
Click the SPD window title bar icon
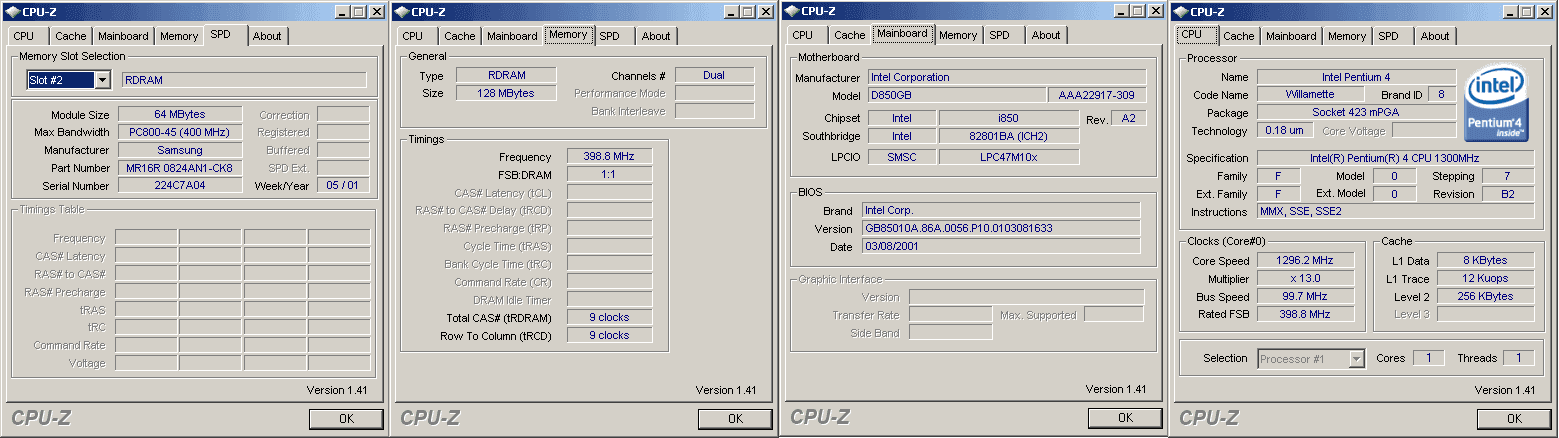(13, 12)
